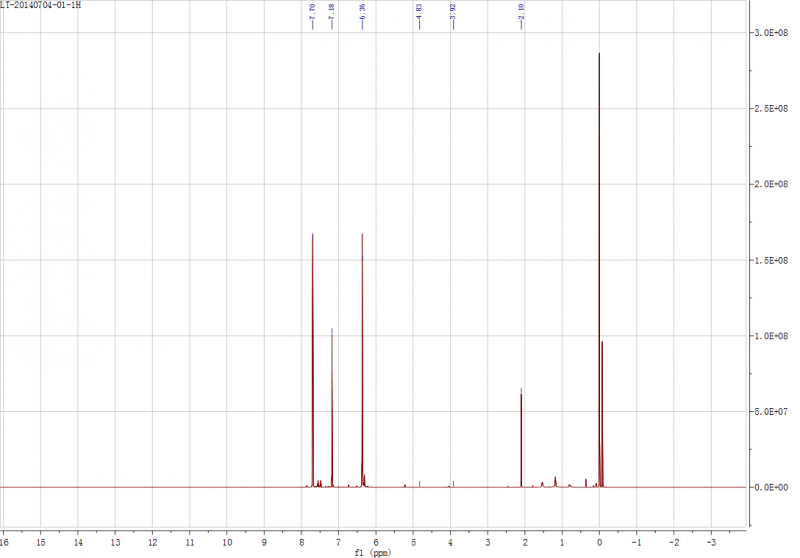Click the 2.0E+08 intensity axis label
The image size is (800, 558).
pyautogui.click(x=771, y=184)
